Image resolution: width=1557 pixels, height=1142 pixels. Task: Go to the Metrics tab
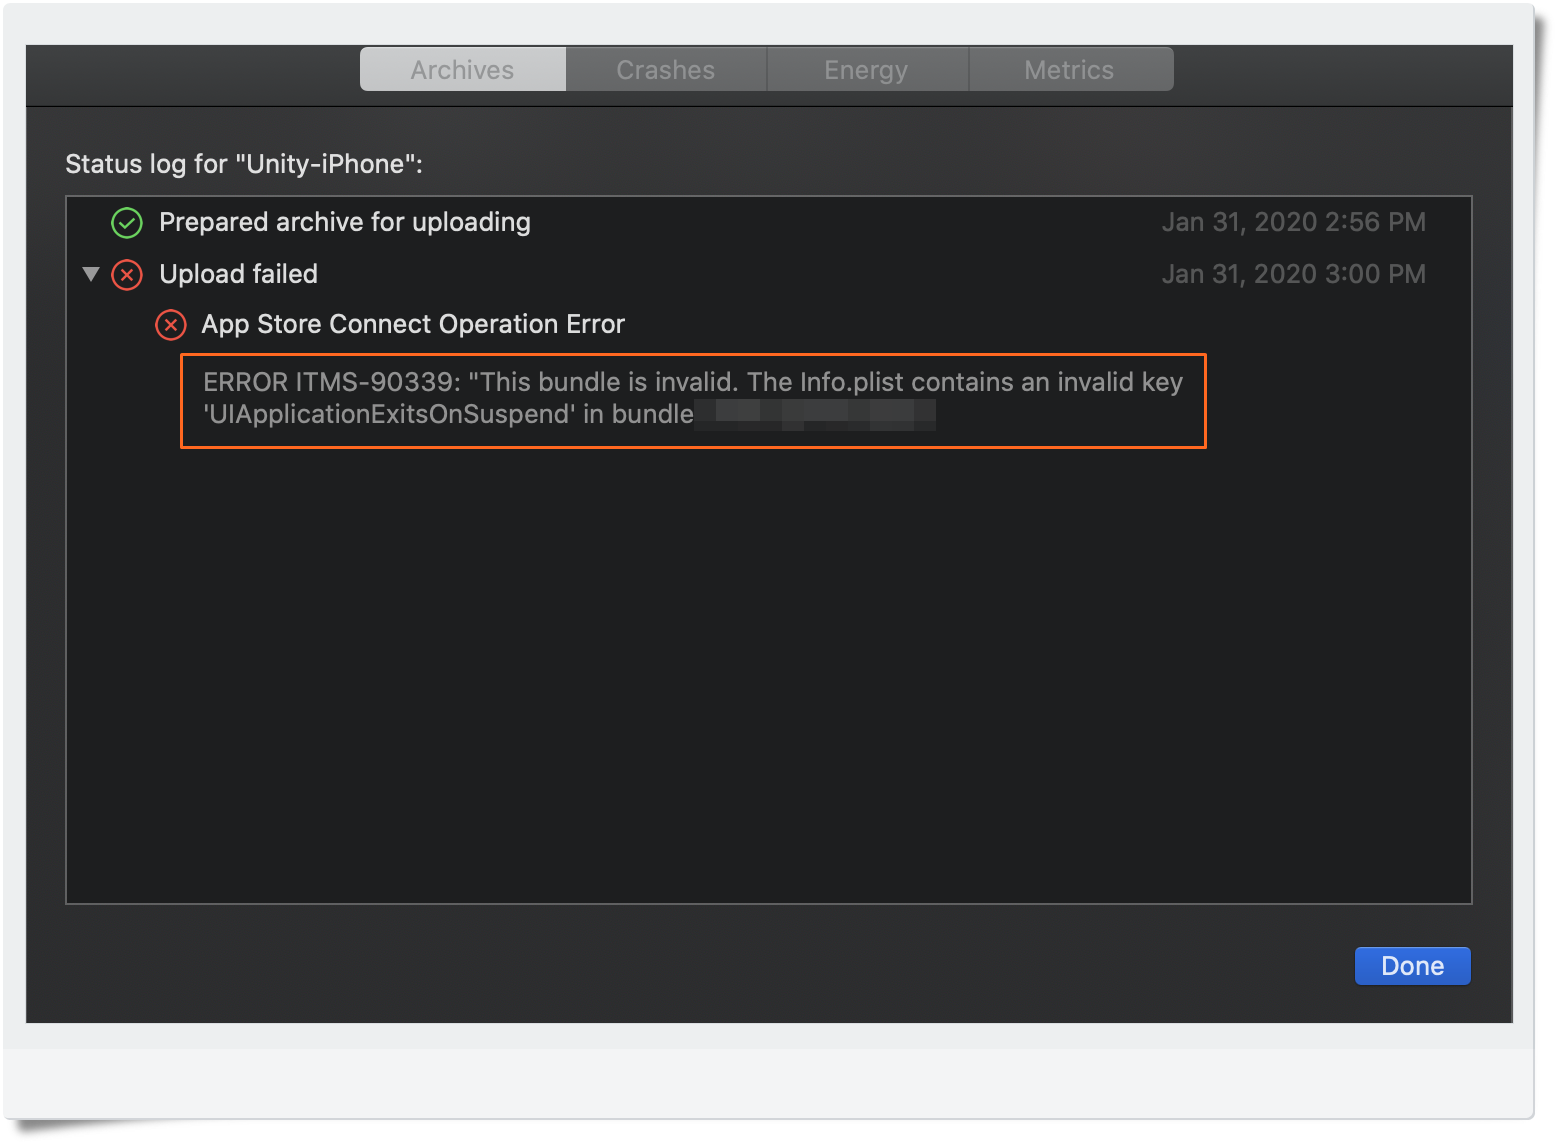1070,69
